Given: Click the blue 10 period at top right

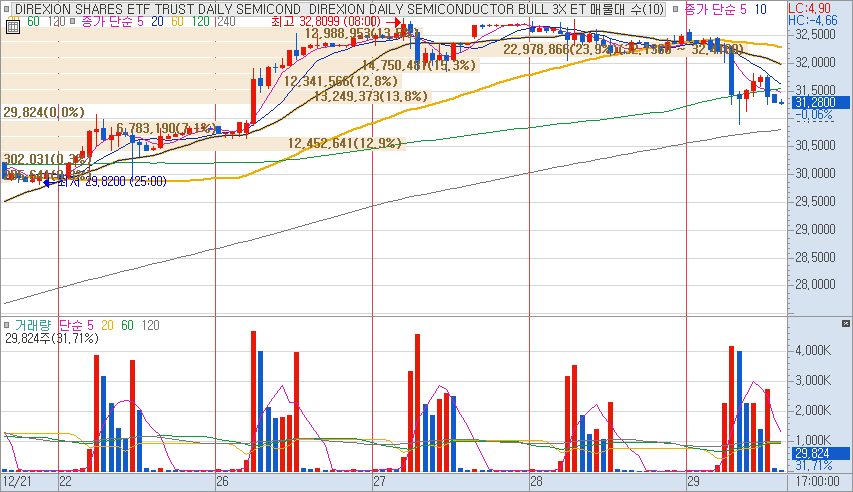Looking at the screenshot, I should tap(760, 9).
